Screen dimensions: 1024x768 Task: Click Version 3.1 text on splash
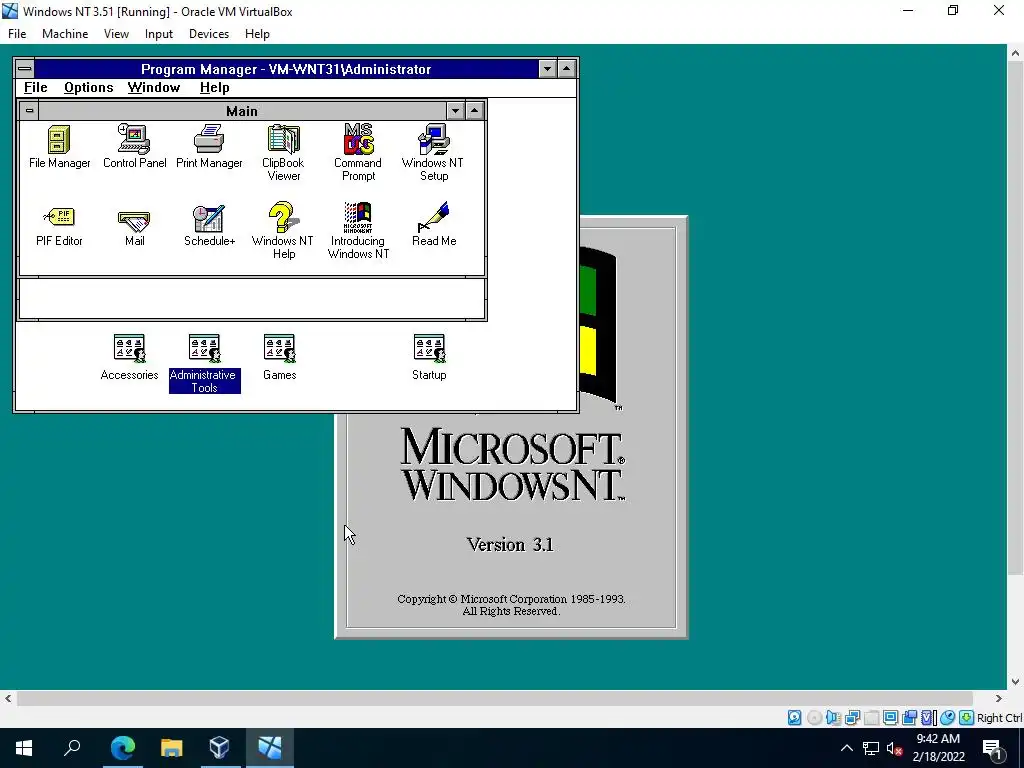pyautogui.click(x=510, y=545)
